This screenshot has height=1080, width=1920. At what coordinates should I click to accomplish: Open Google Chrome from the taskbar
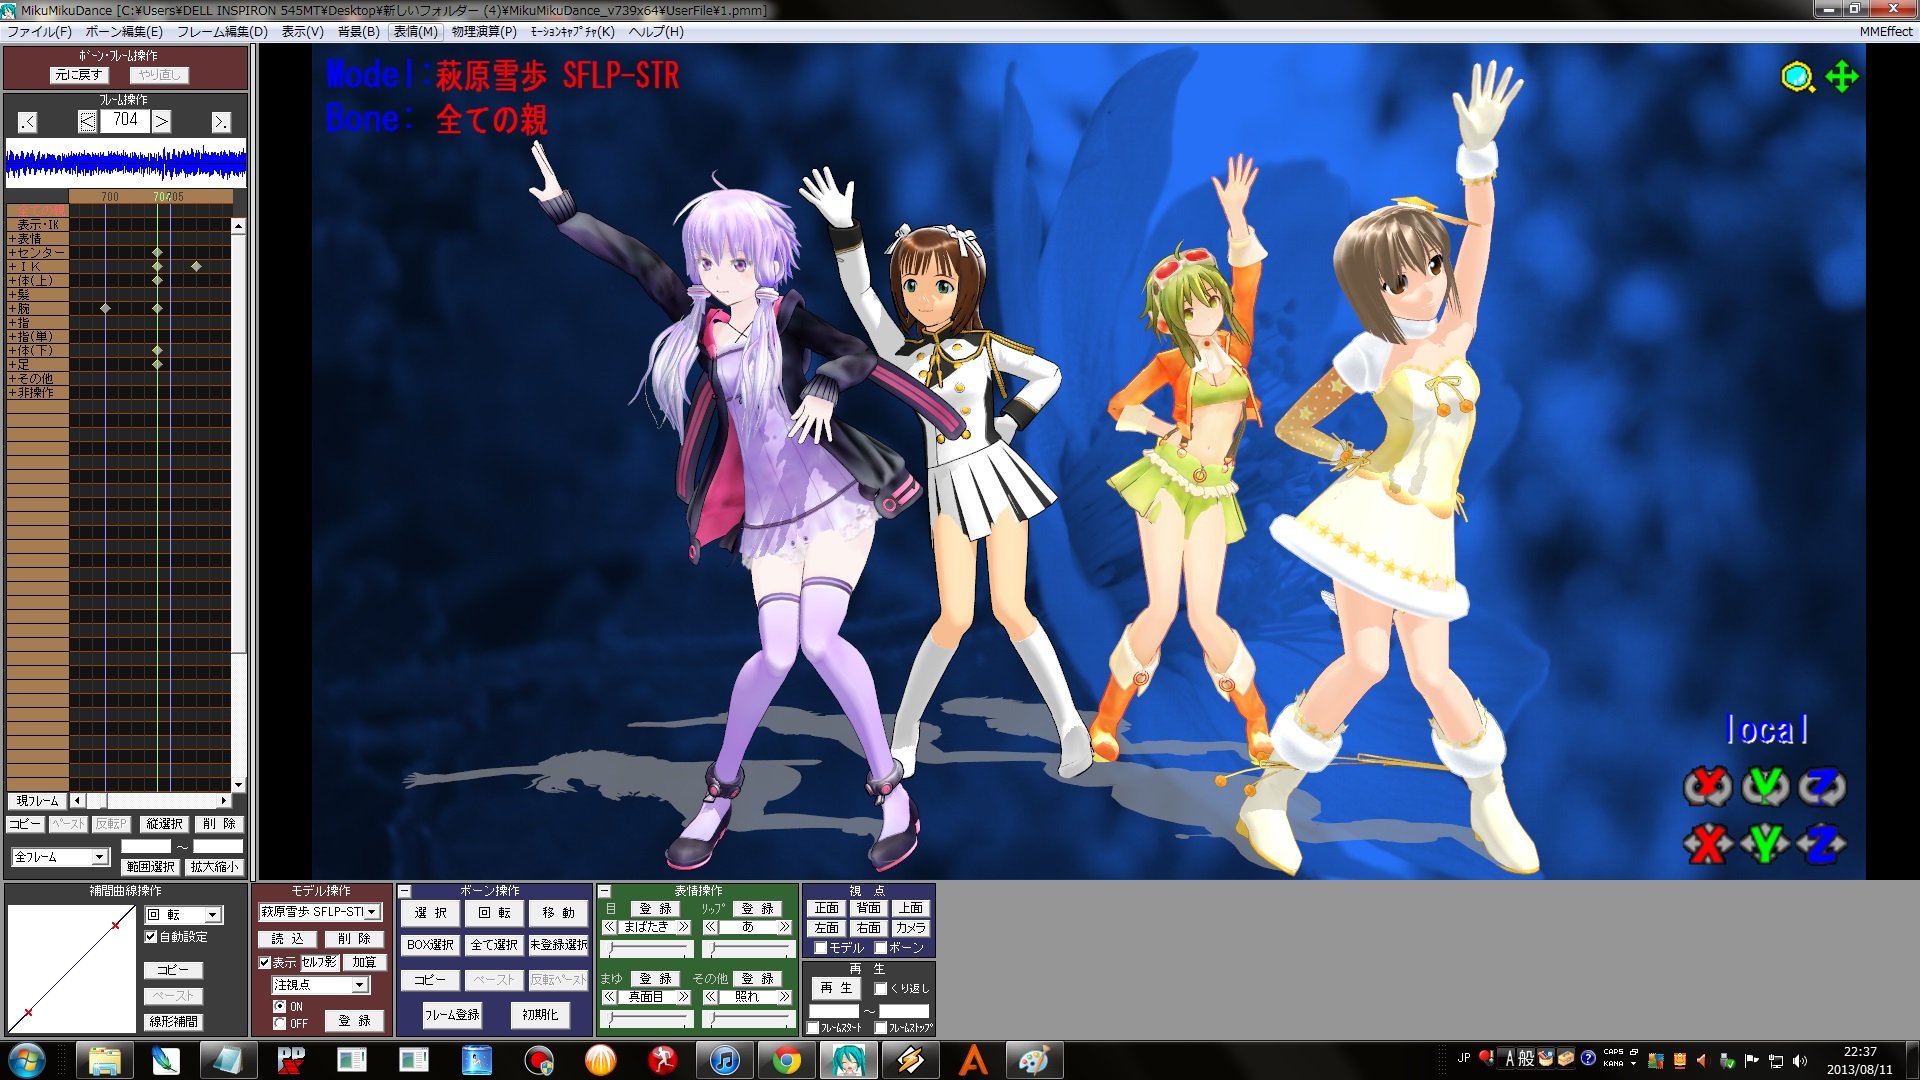787,1060
